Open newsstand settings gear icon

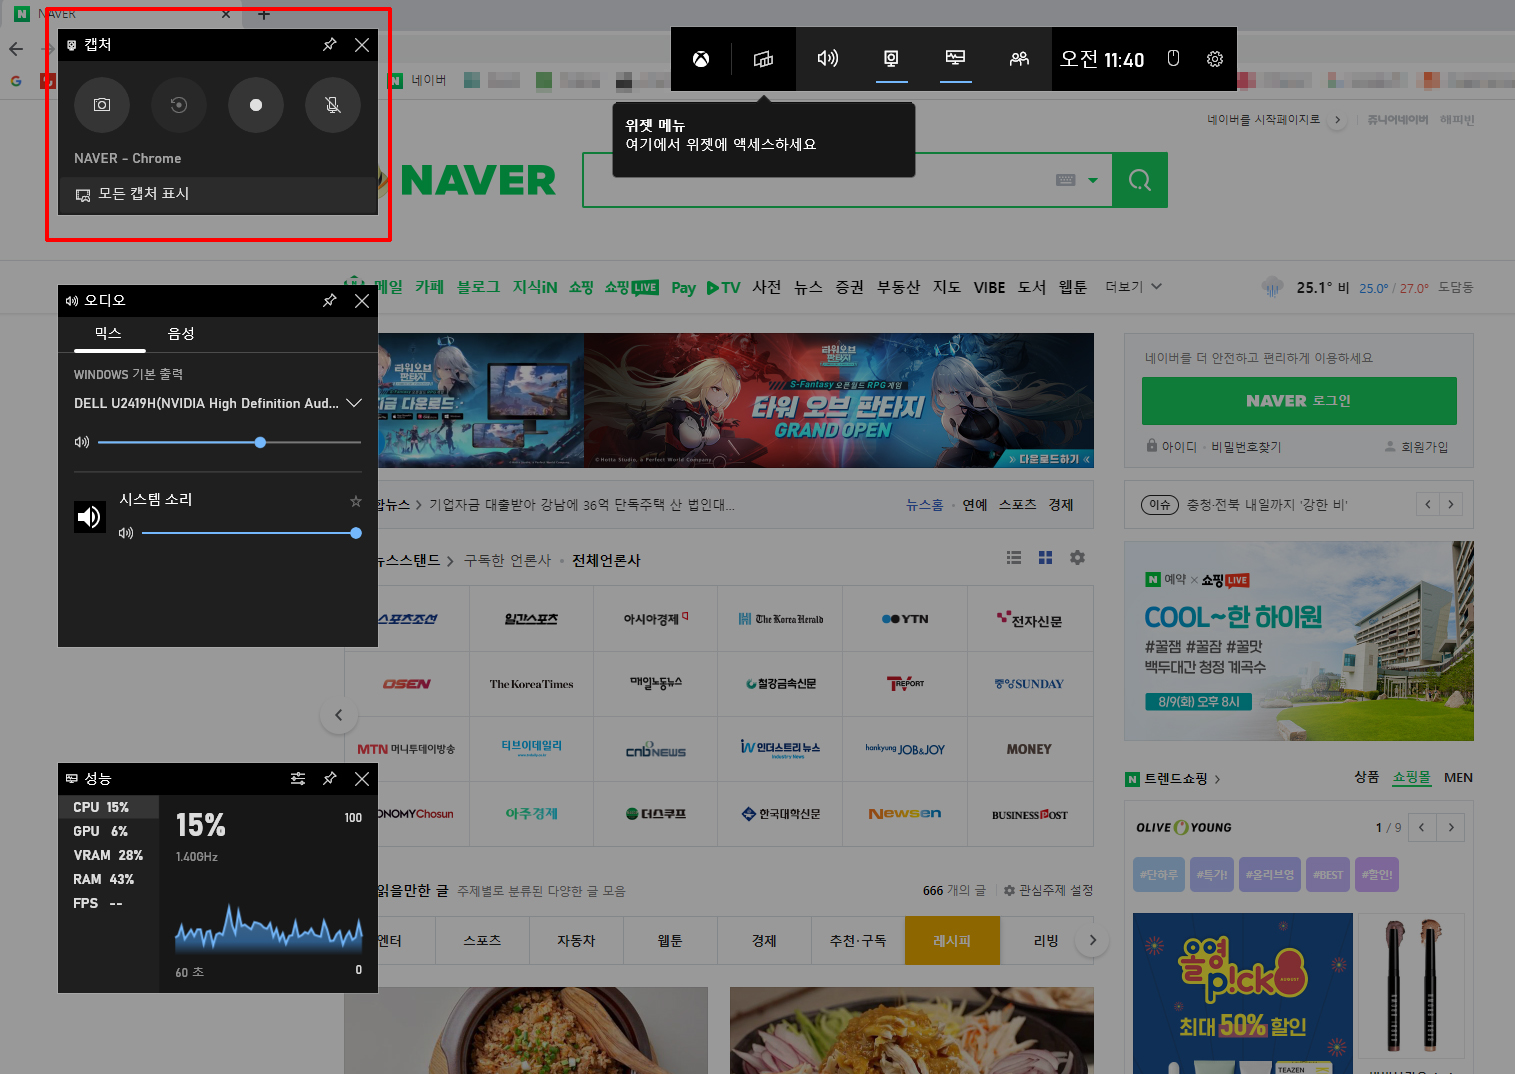[x=1077, y=558]
